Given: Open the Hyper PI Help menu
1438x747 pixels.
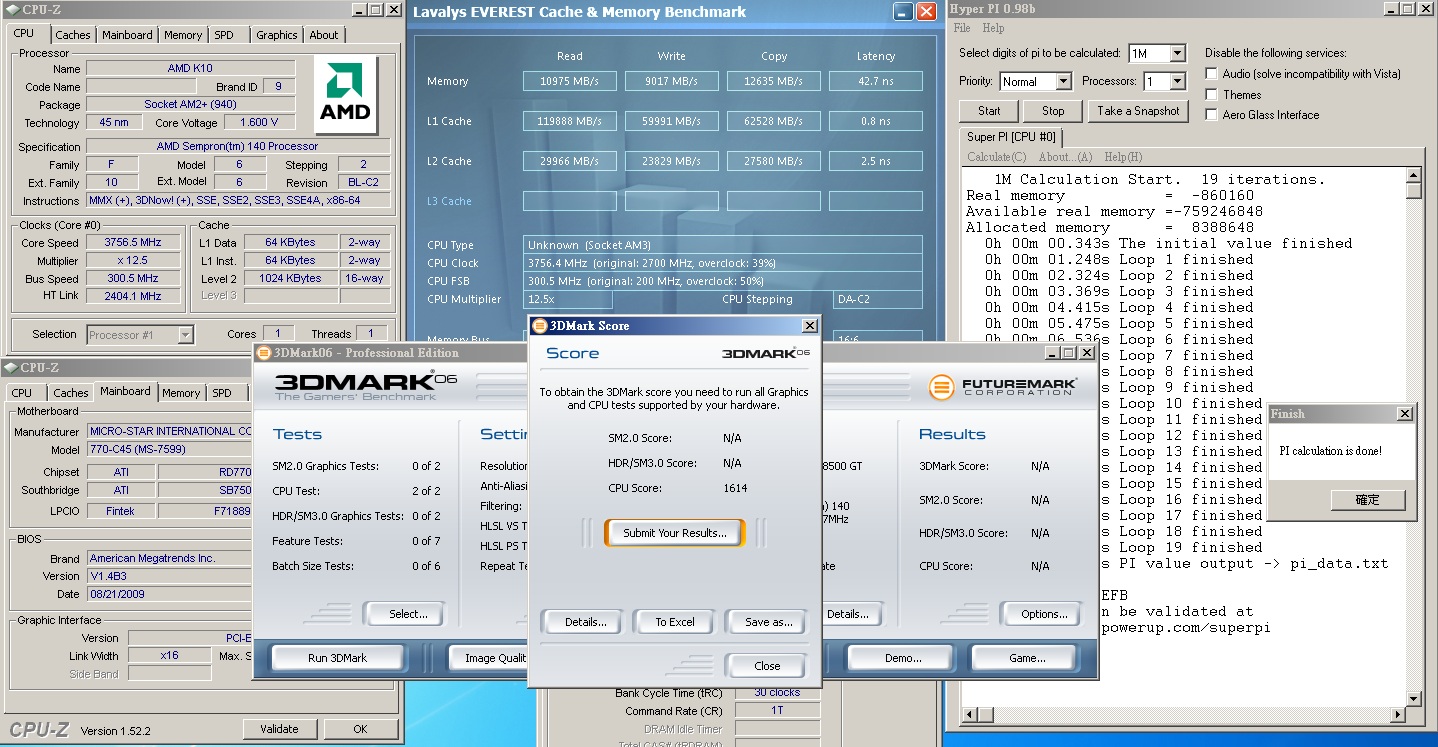Looking at the screenshot, I should click(x=993, y=28).
